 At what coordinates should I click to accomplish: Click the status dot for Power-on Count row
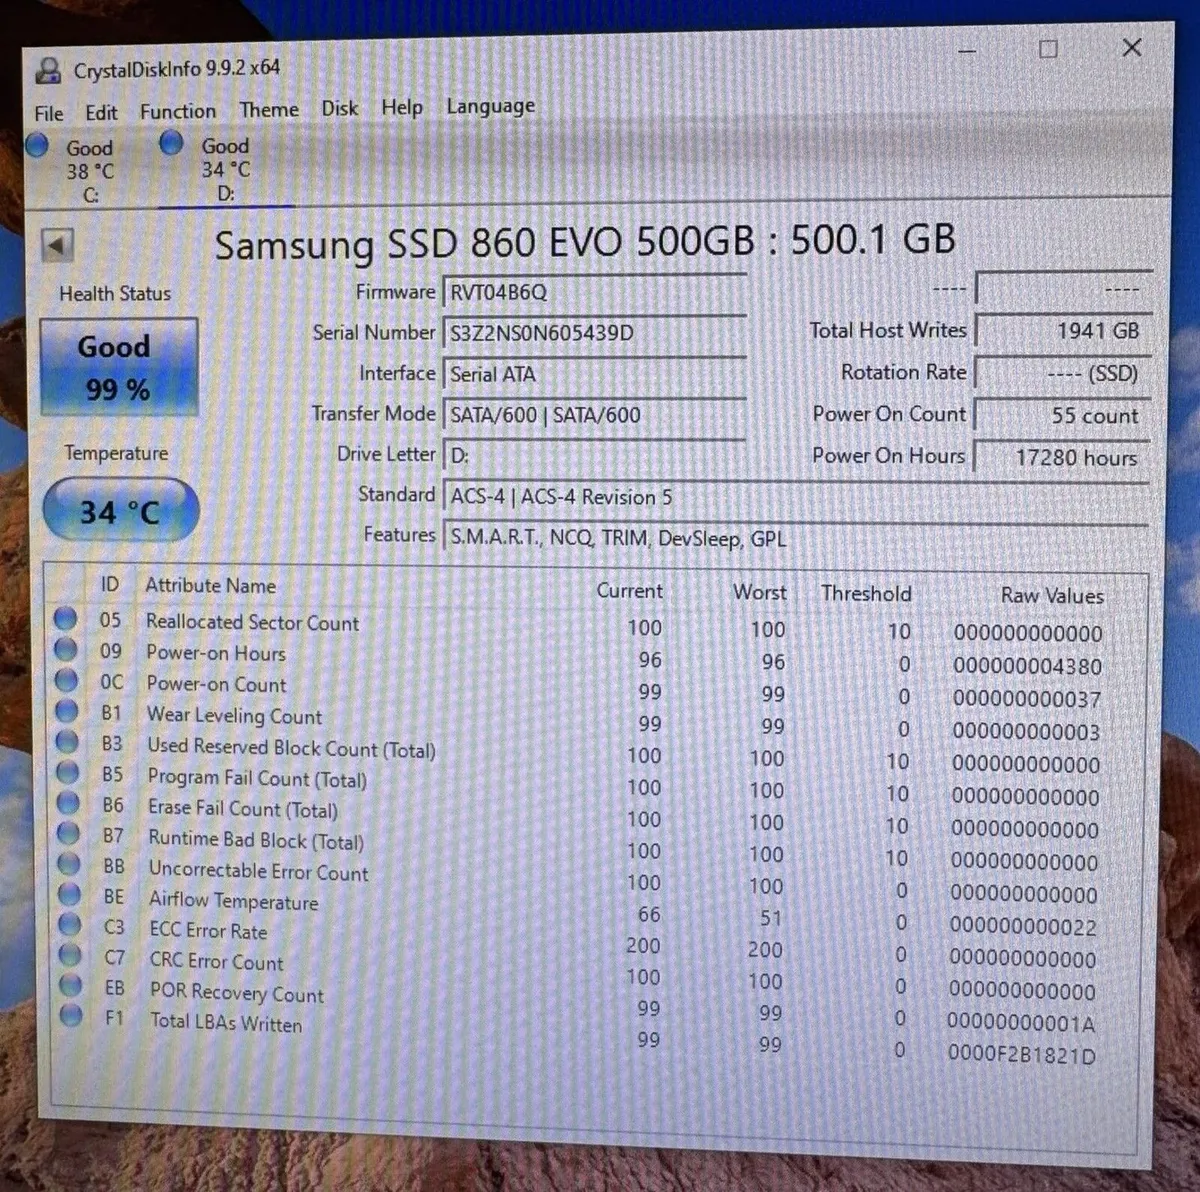pos(67,681)
